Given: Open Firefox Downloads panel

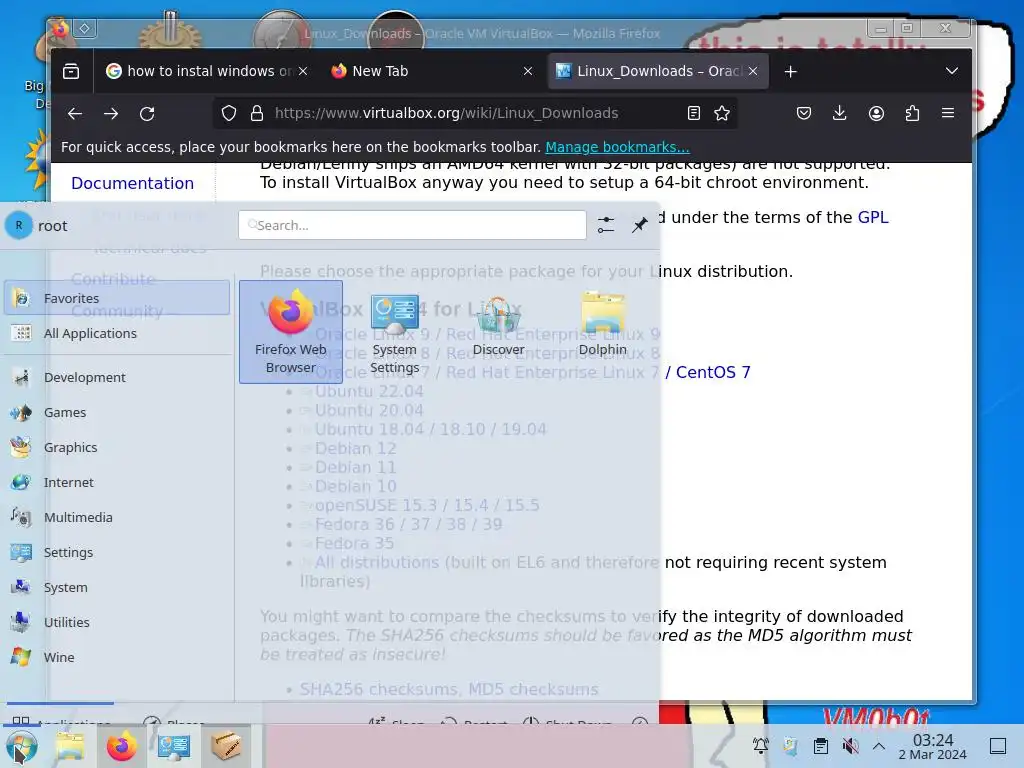Looking at the screenshot, I should pos(840,114).
